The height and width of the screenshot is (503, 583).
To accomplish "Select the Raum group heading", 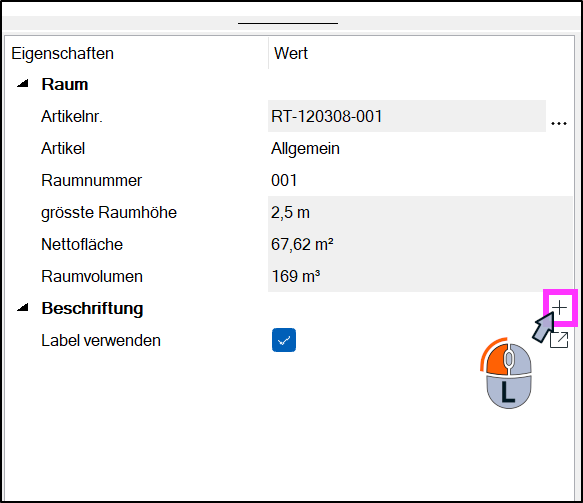I will click(65, 84).
